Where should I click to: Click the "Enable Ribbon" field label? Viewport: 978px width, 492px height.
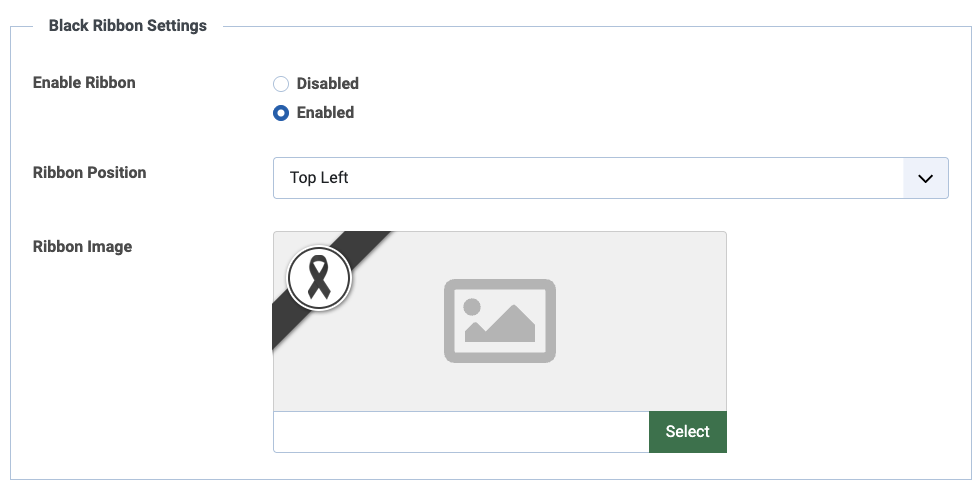pos(84,83)
